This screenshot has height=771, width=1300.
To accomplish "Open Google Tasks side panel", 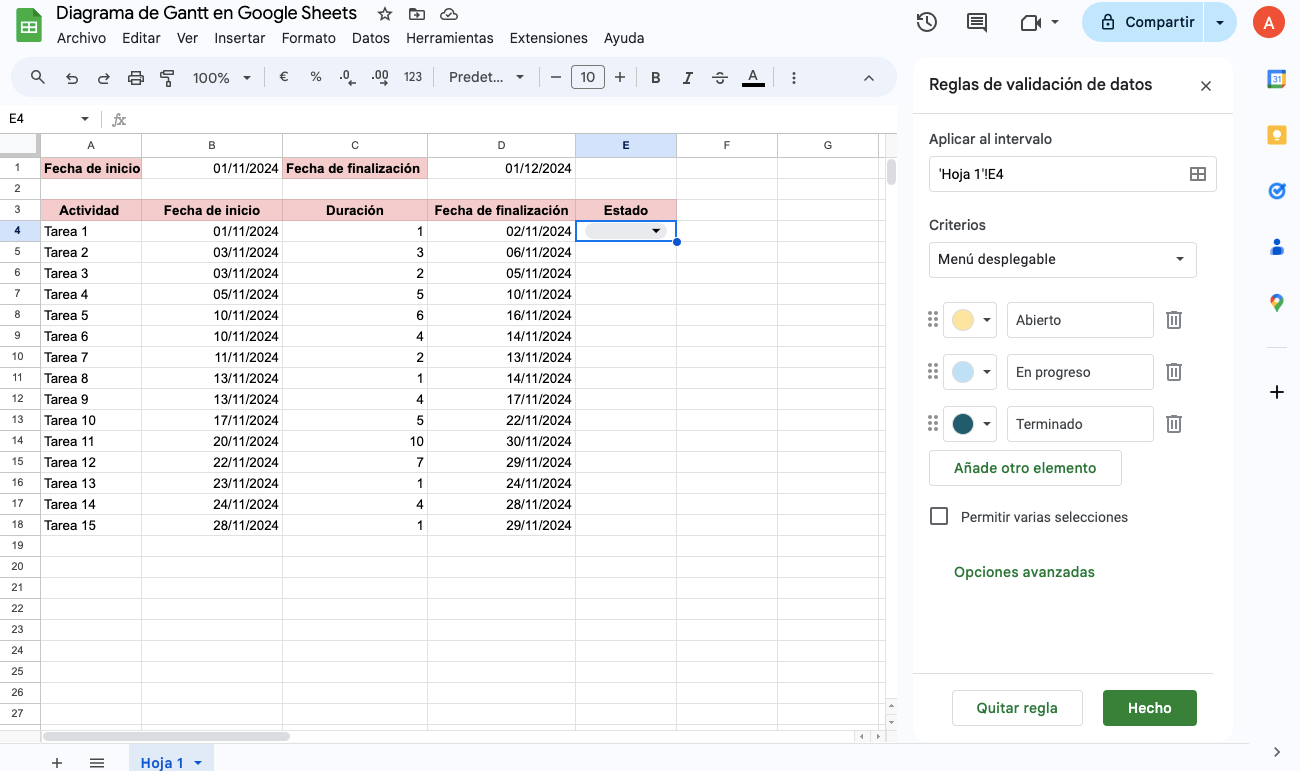I will click(x=1276, y=190).
